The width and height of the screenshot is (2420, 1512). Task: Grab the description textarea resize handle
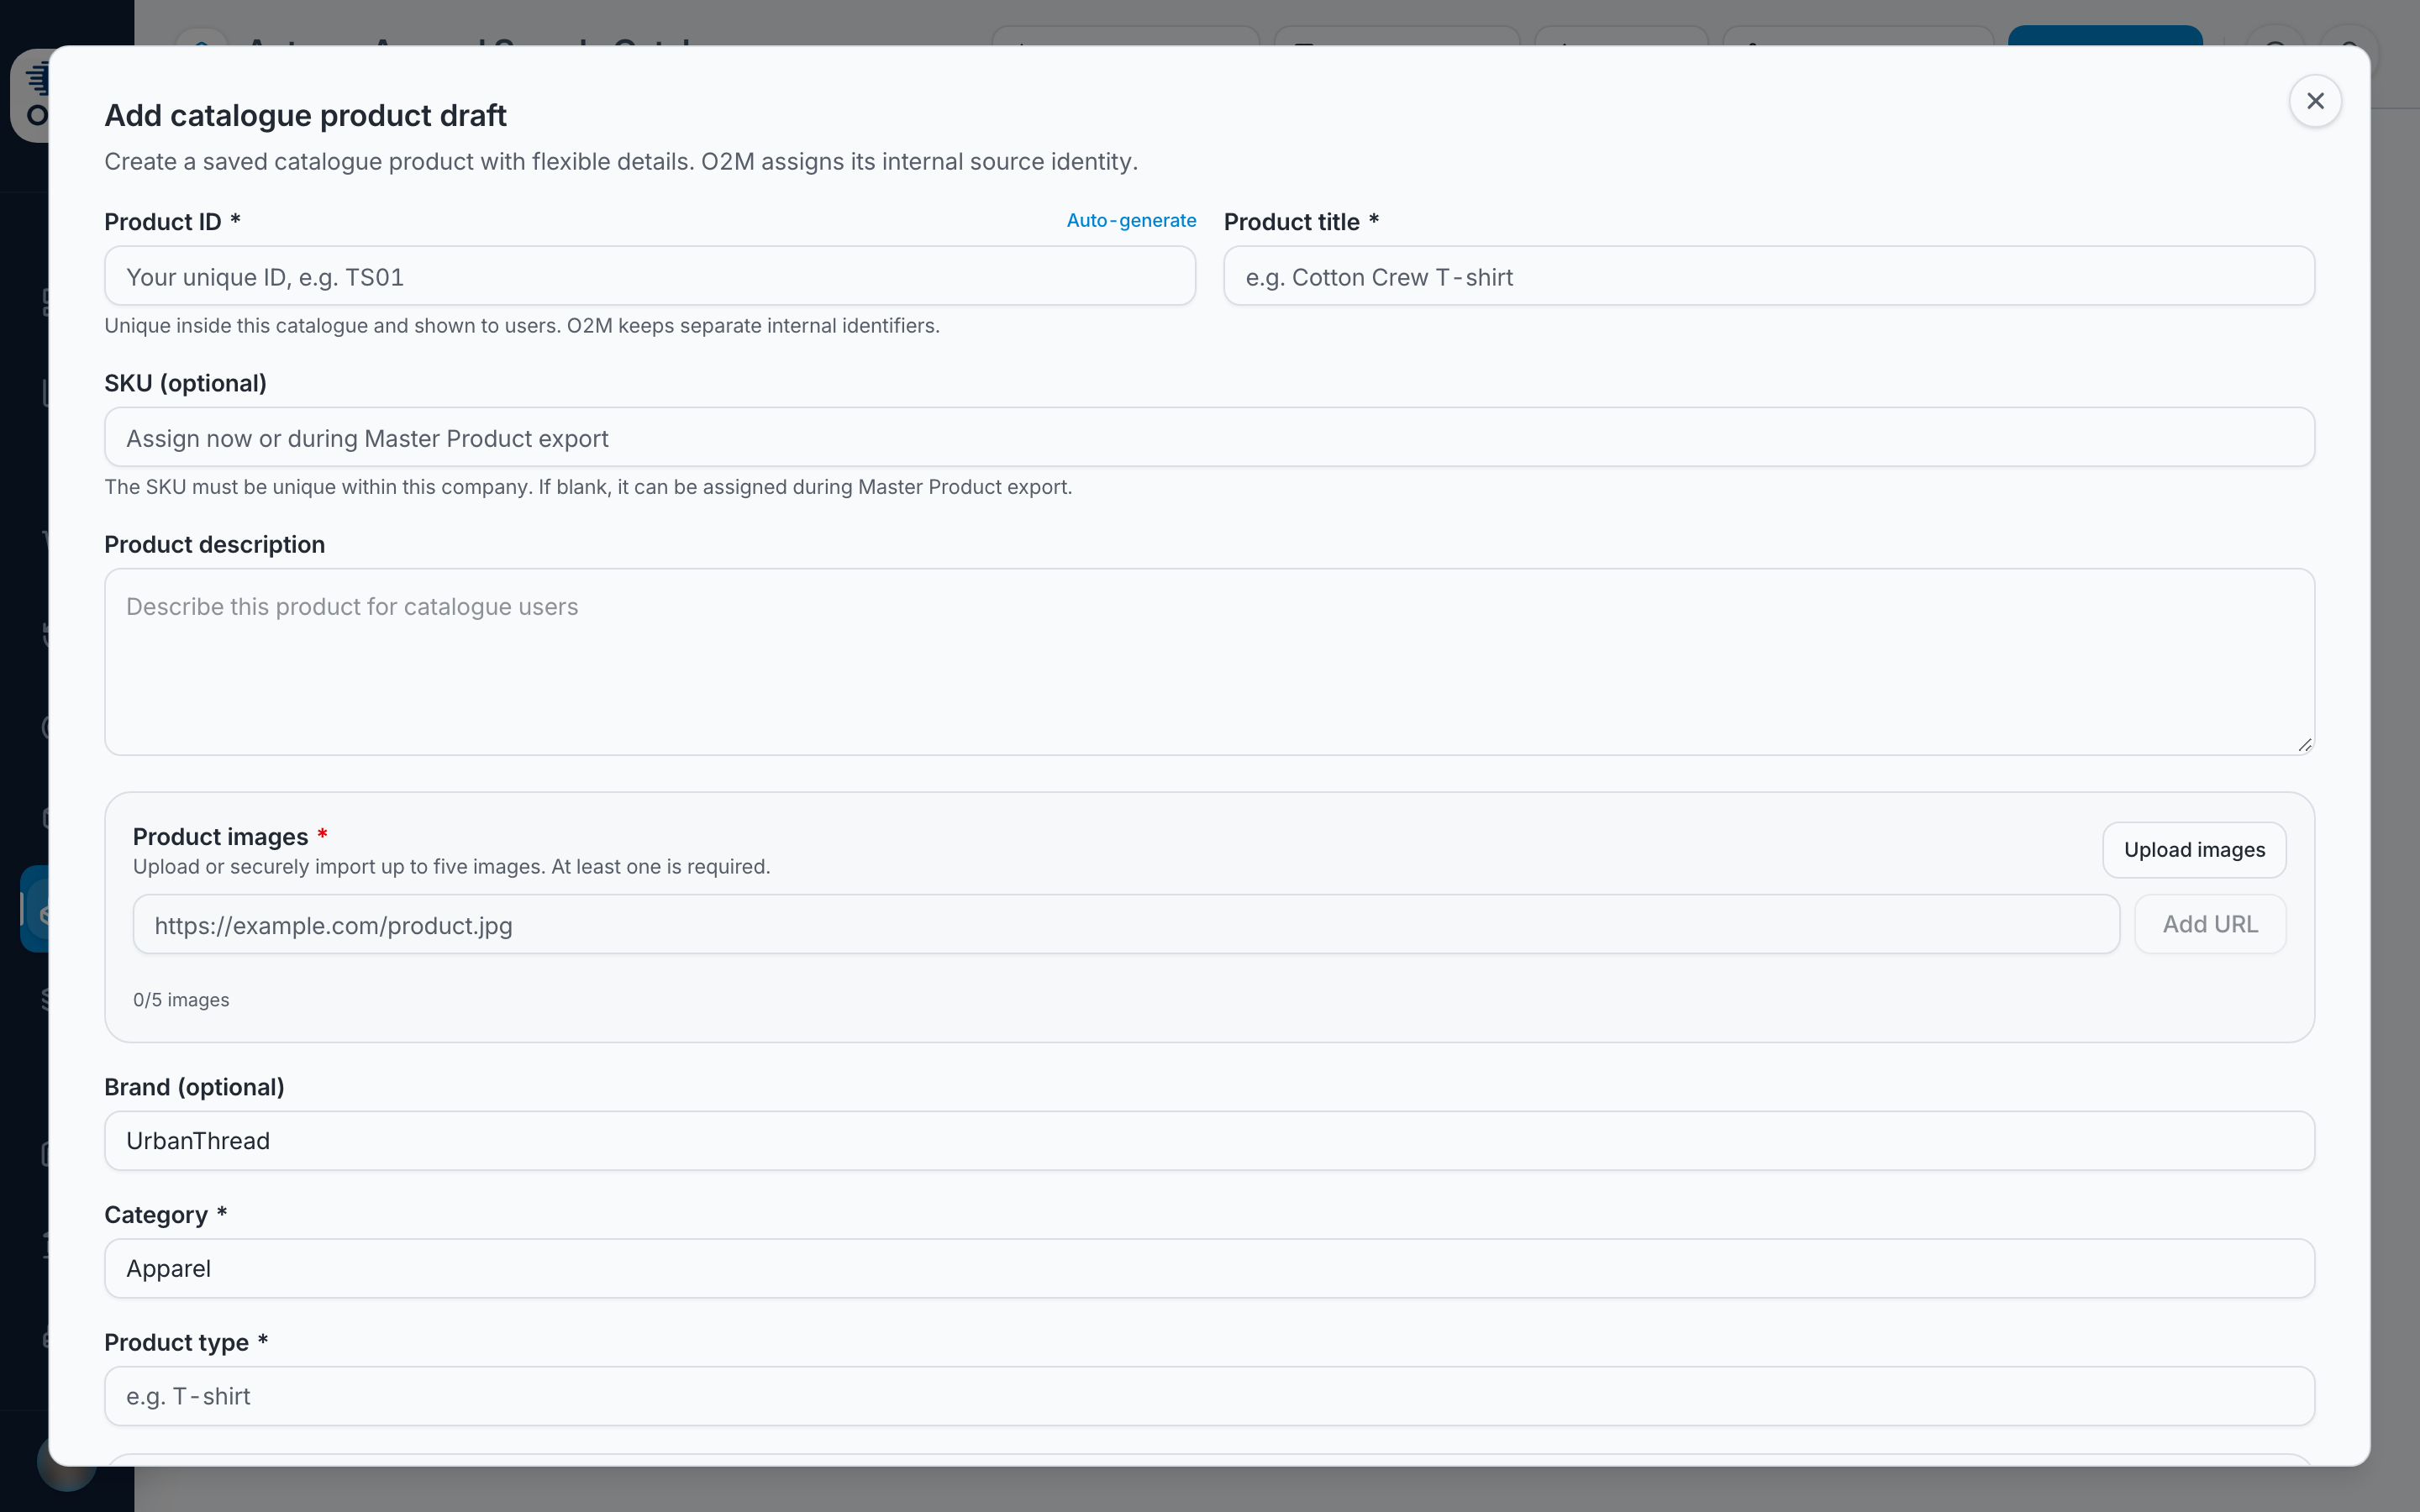(2304, 744)
